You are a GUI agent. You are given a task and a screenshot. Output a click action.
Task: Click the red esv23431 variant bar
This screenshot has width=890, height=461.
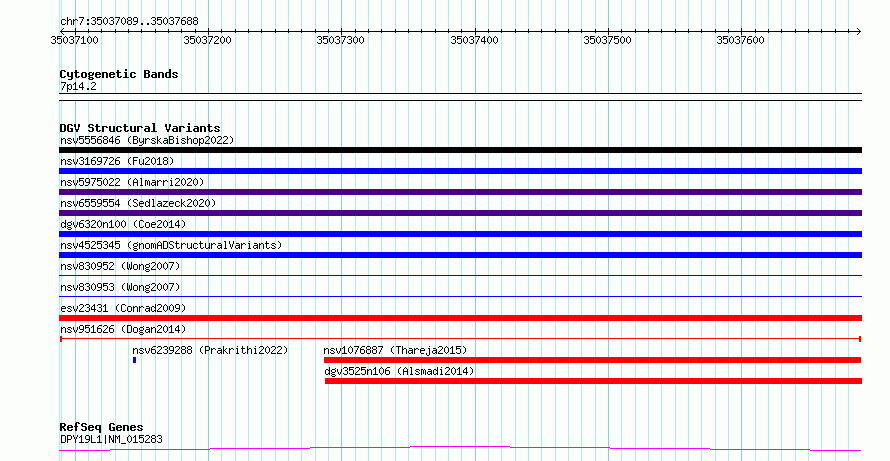tap(460, 318)
